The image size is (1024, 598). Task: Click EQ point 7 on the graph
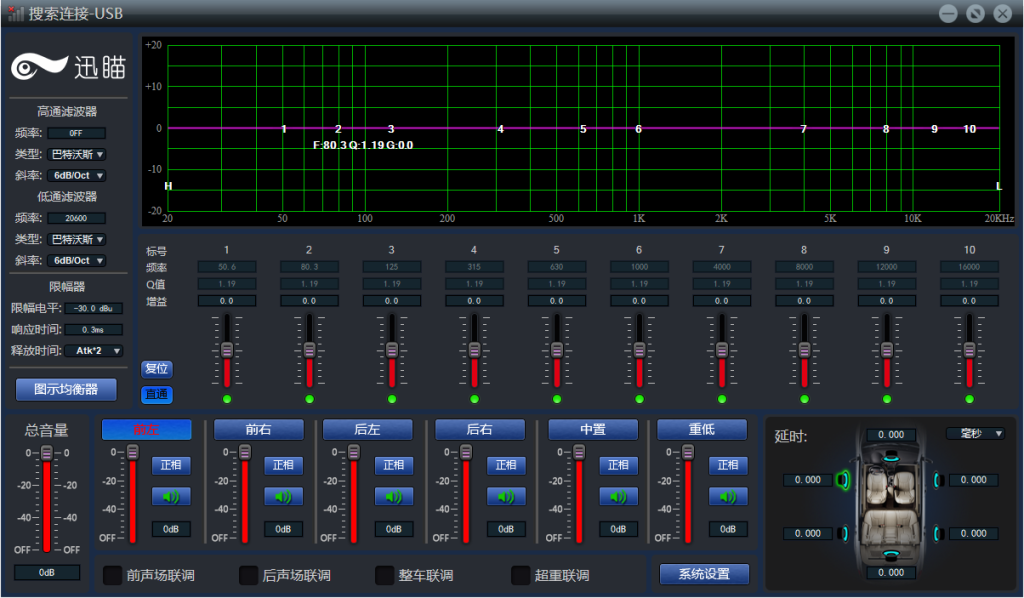(803, 129)
